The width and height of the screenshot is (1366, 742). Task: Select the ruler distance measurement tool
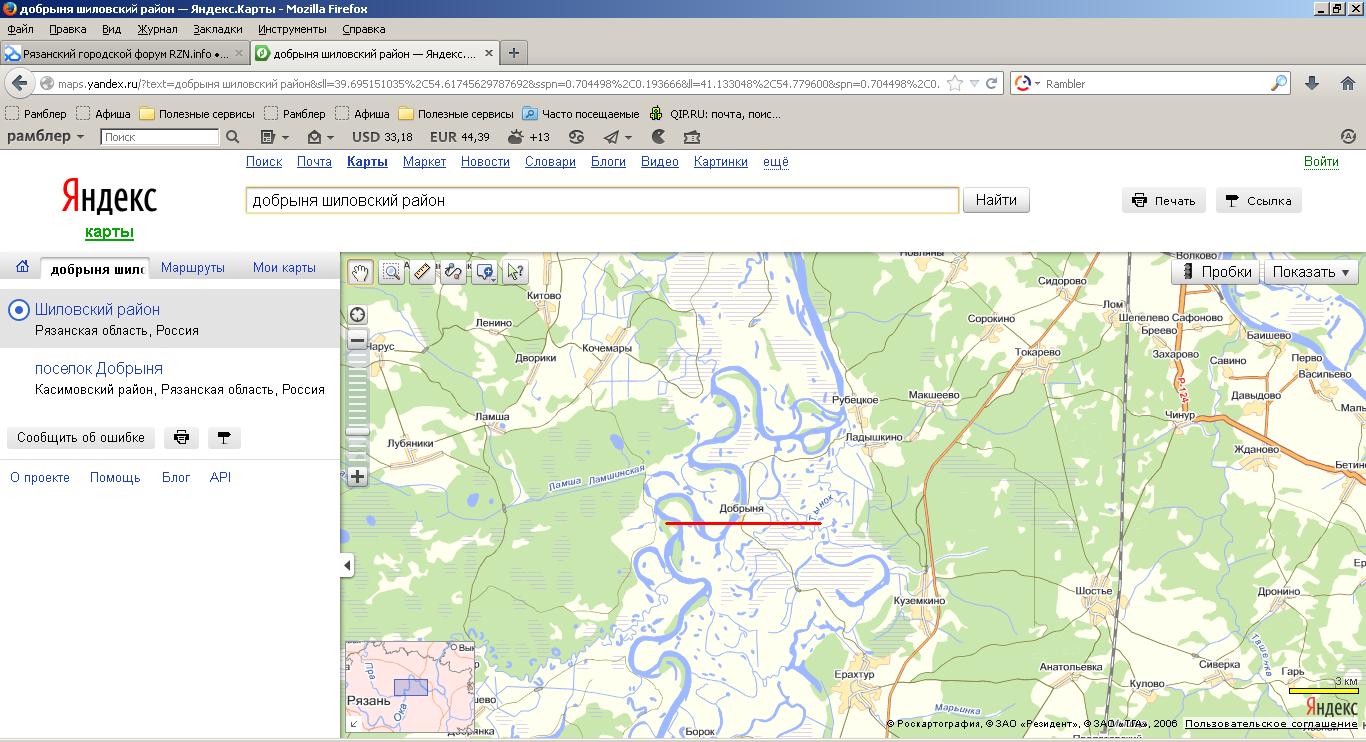(422, 271)
